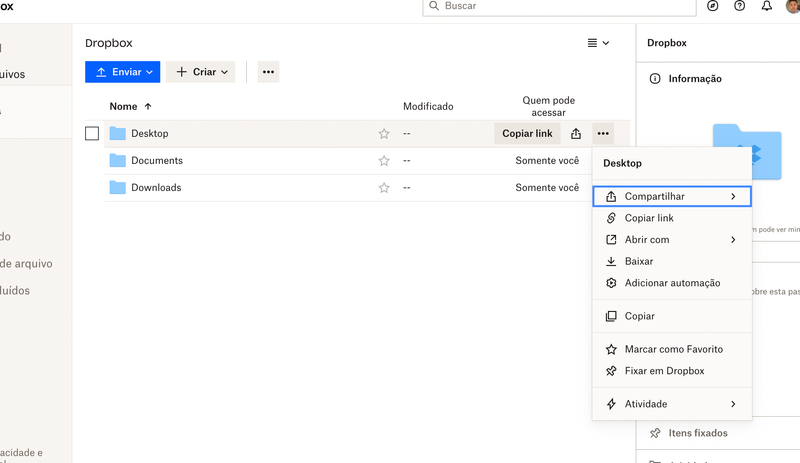Choose Baixar from the context menu
Viewport: 800px width, 463px height.
[639, 262]
